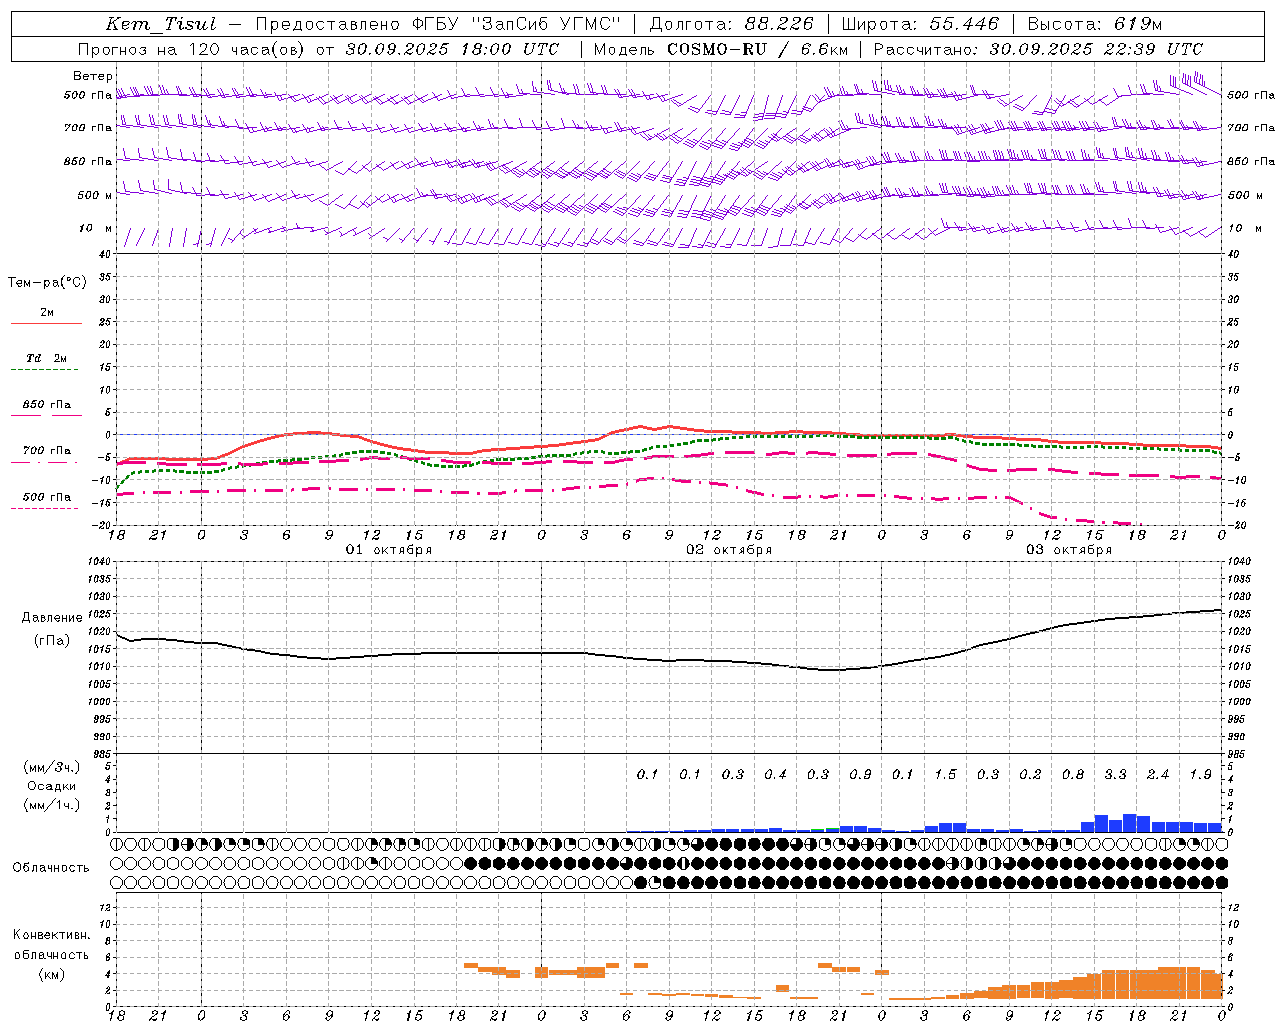The height and width of the screenshot is (1024, 1280).
Task: Click the (км) convective cloud unit label
Action: [x=51, y=974]
